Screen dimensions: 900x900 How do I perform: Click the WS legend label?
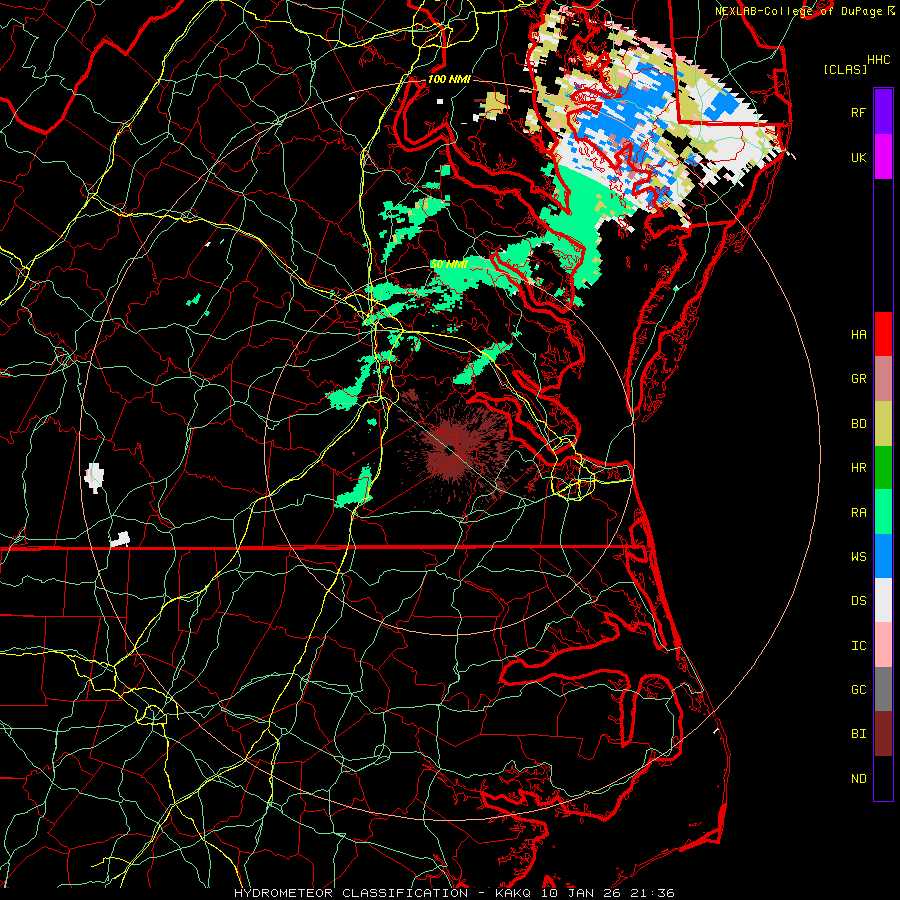(x=858, y=557)
